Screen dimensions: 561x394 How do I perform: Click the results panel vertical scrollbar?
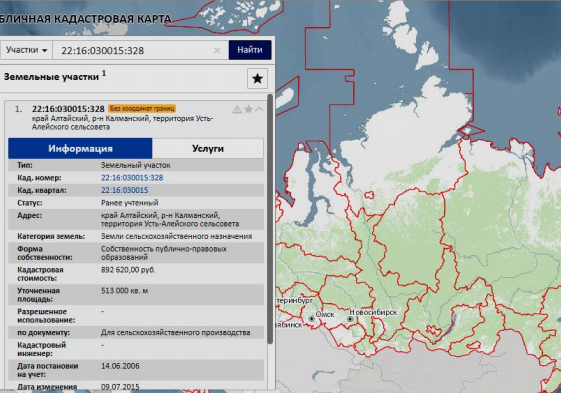[270, 218]
